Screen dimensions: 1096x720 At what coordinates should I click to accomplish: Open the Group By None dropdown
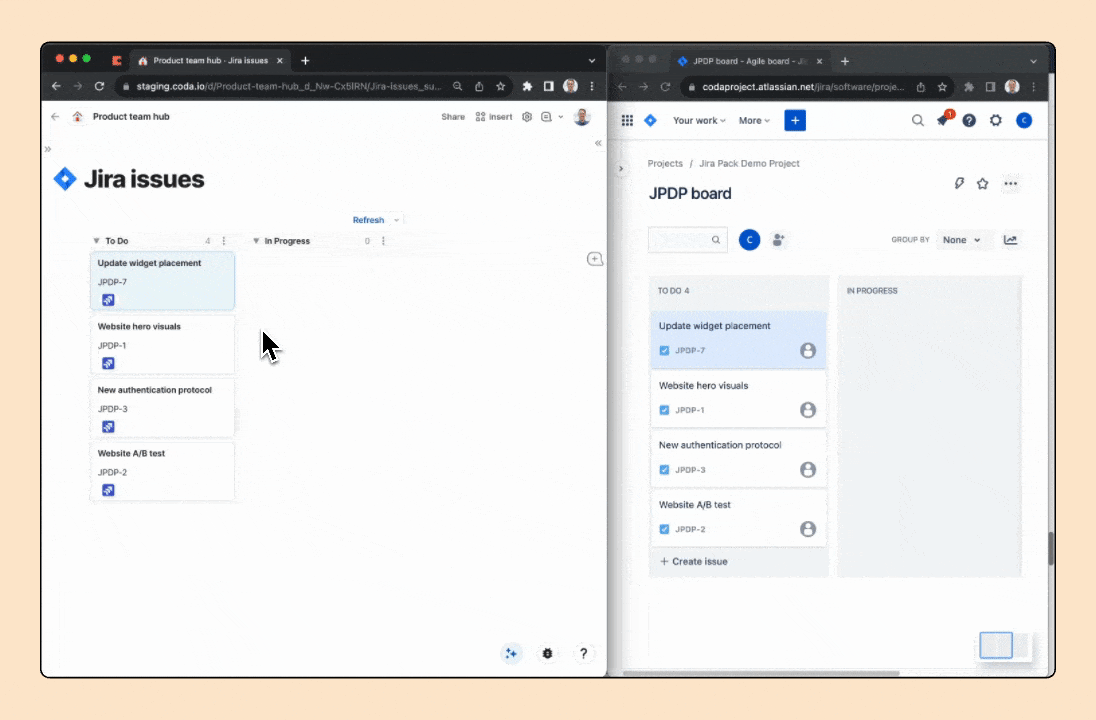961,240
